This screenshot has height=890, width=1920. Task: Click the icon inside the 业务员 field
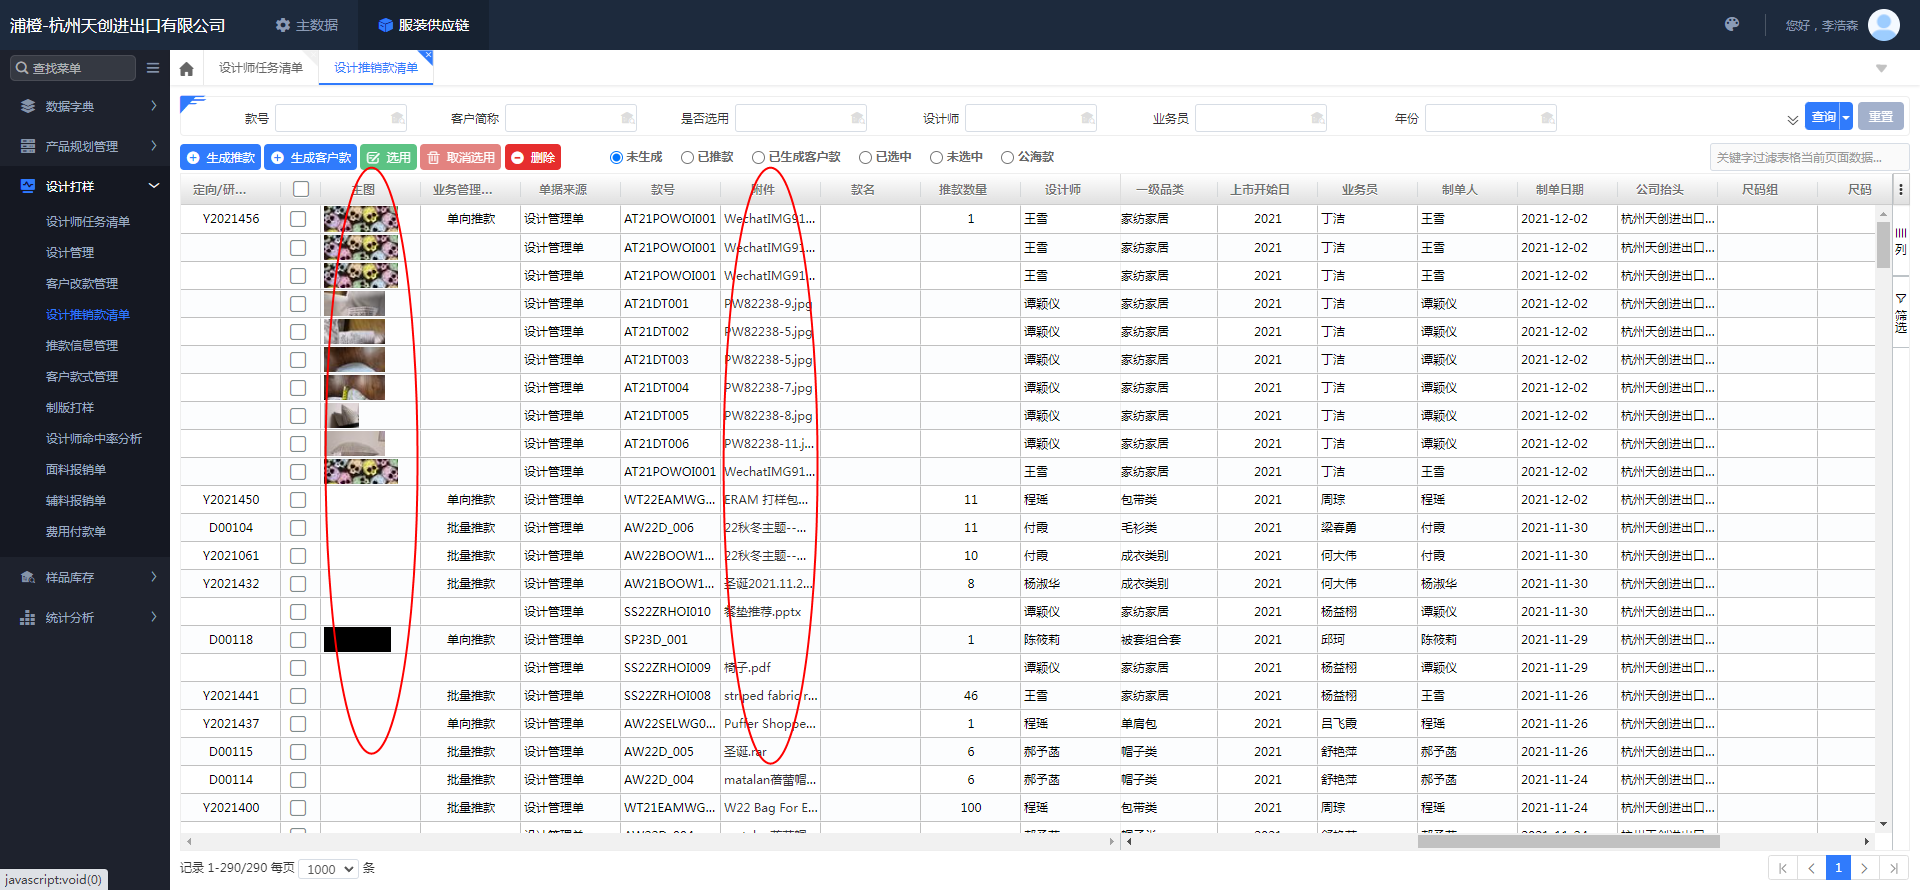pyautogui.click(x=1317, y=118)
